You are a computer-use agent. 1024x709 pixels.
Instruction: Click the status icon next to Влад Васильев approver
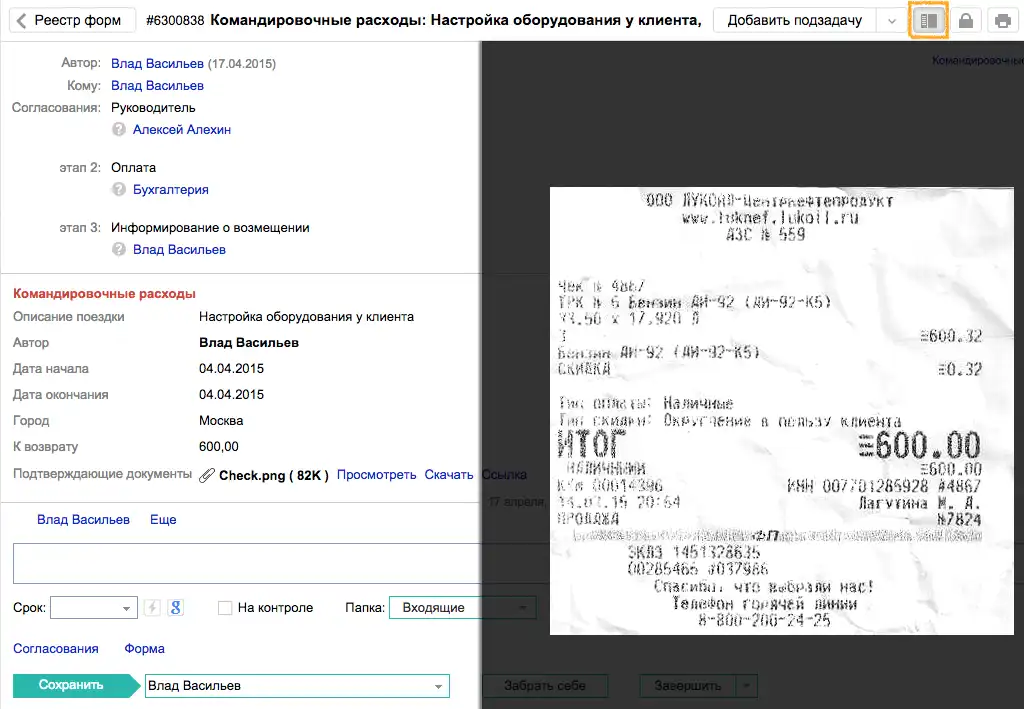(x=119, y=249)
